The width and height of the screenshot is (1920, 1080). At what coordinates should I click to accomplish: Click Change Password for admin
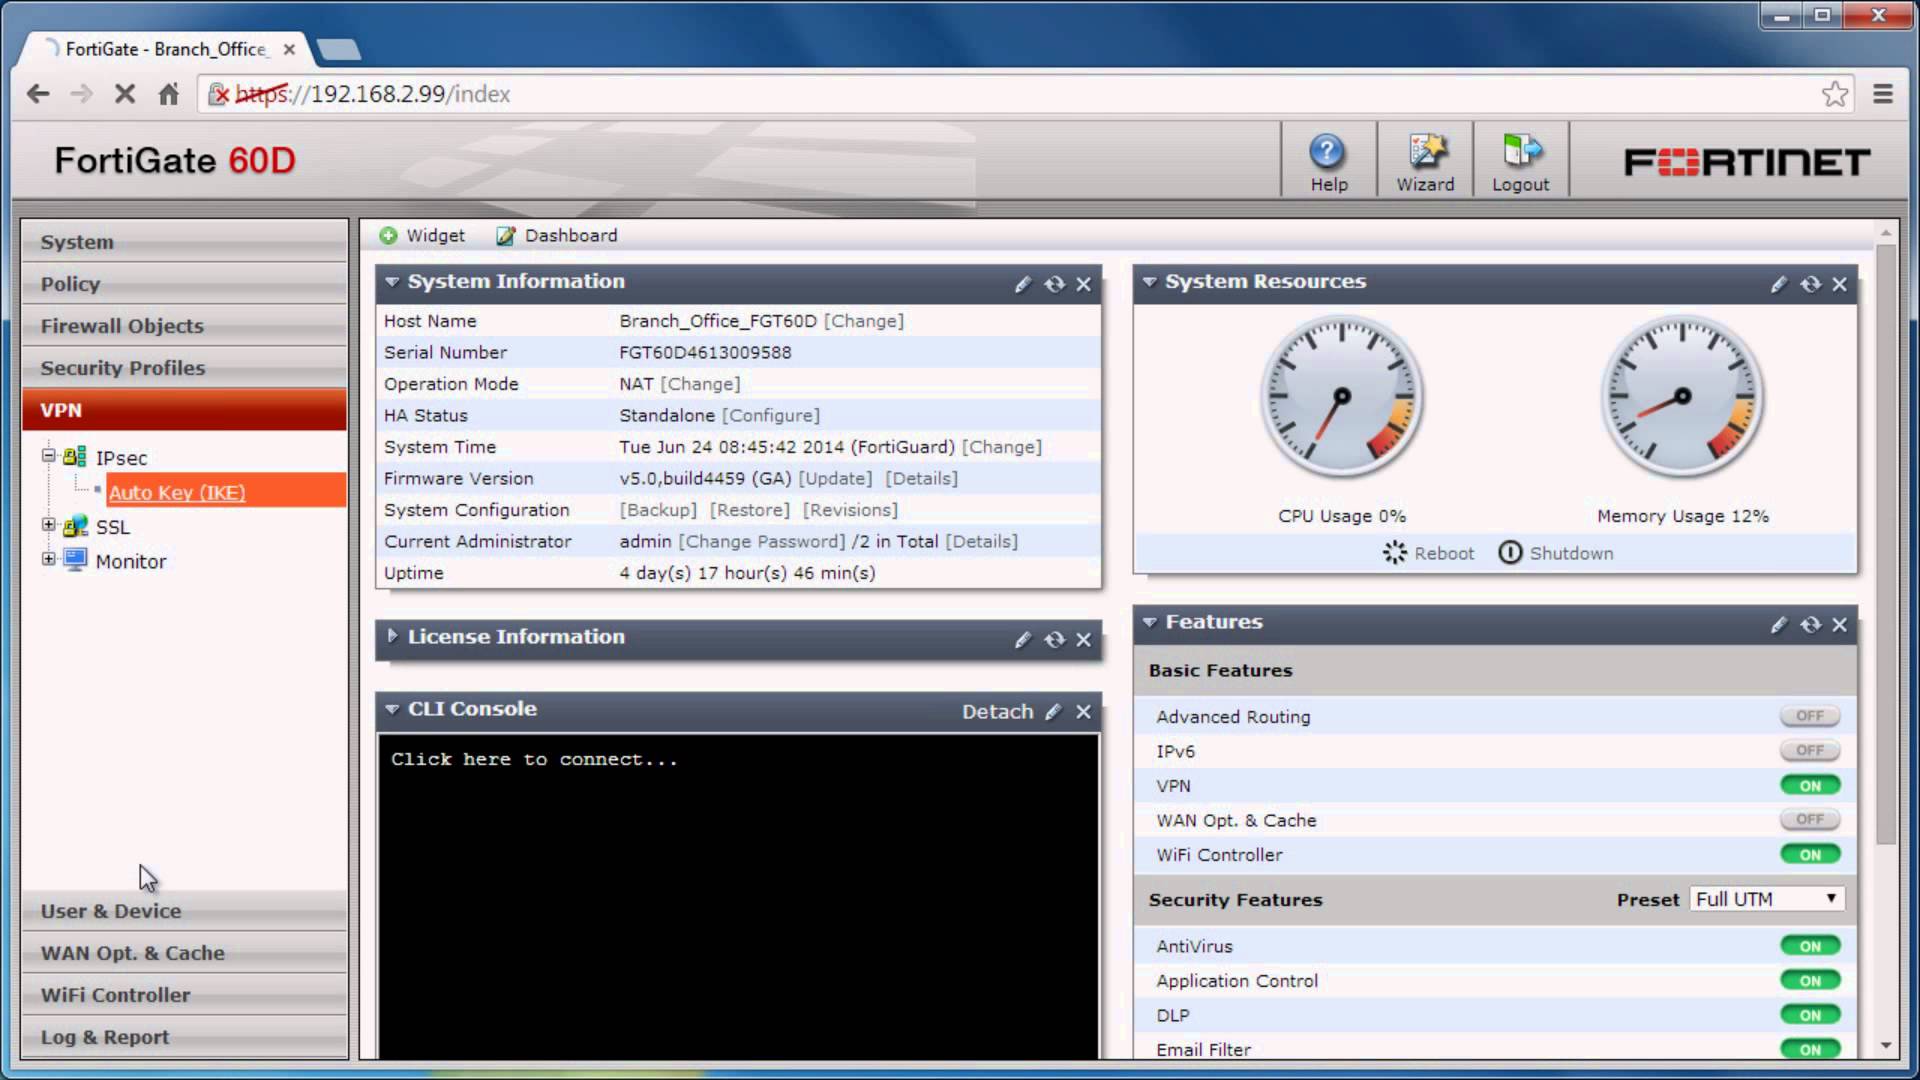click(x=762, y=541)
